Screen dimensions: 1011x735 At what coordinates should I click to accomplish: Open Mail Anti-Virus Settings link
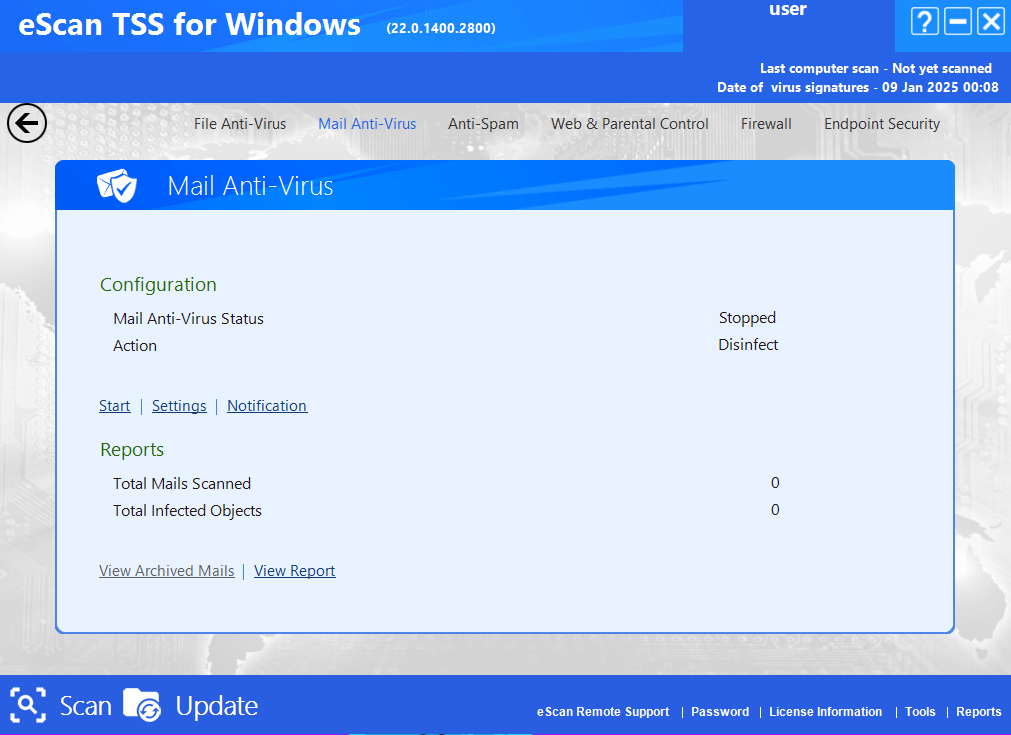click(179, 406)
